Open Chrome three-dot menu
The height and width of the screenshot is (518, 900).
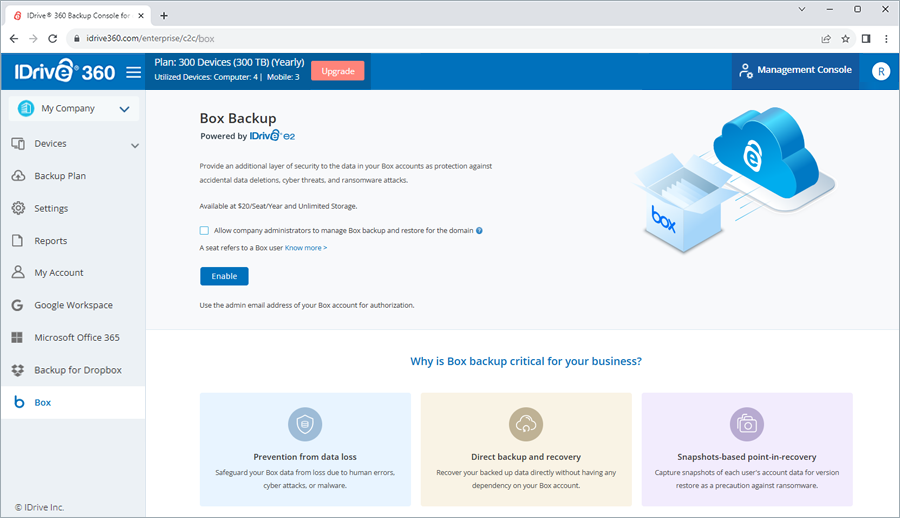click(887, 38)
